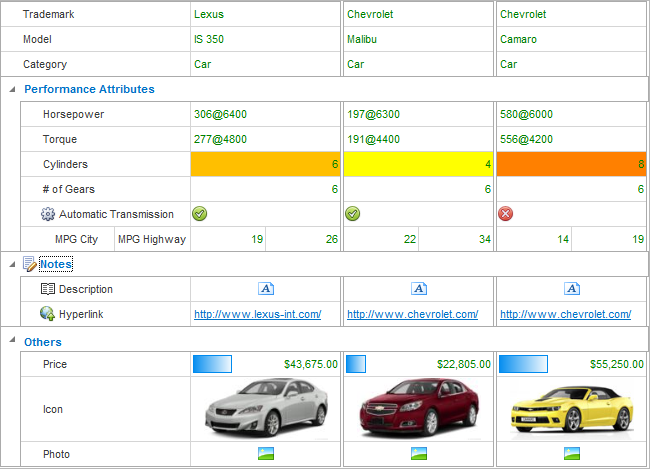650x469 pixels.
Task: Click the Malibu model cell
Action: 418,39
